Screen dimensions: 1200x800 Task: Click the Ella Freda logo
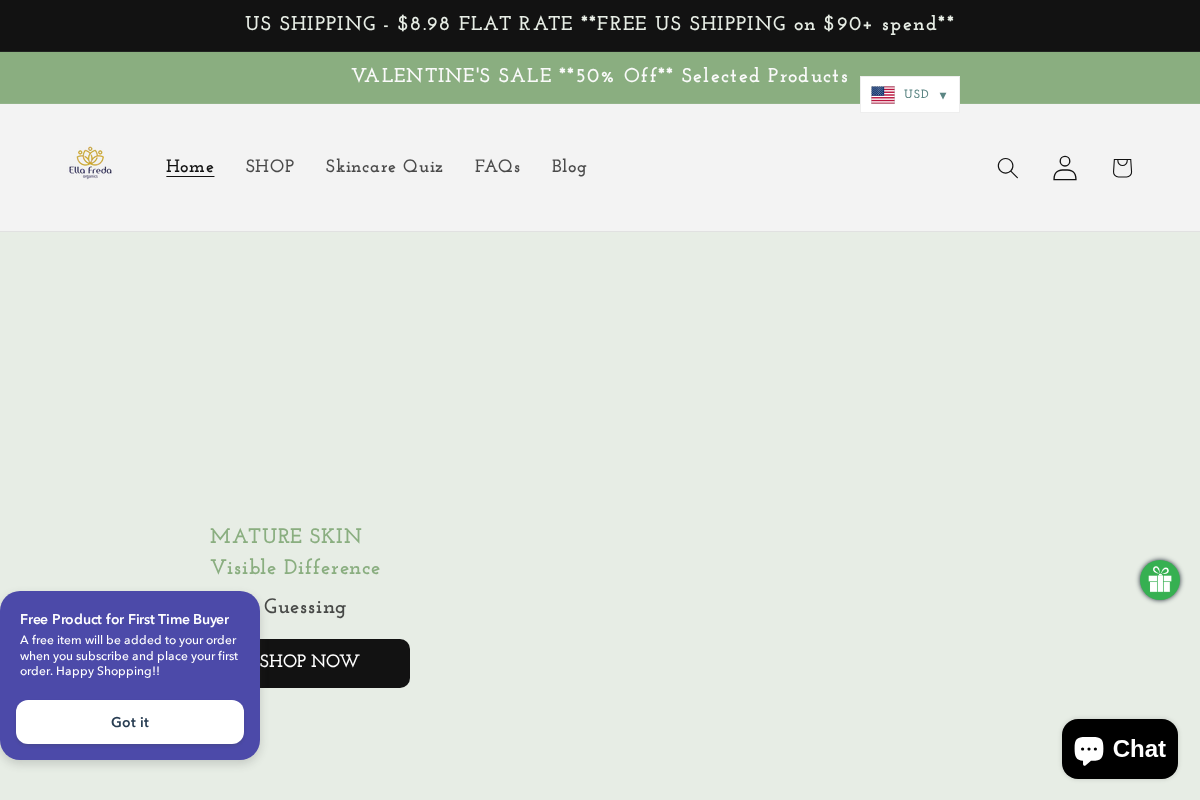pos(90,163)
